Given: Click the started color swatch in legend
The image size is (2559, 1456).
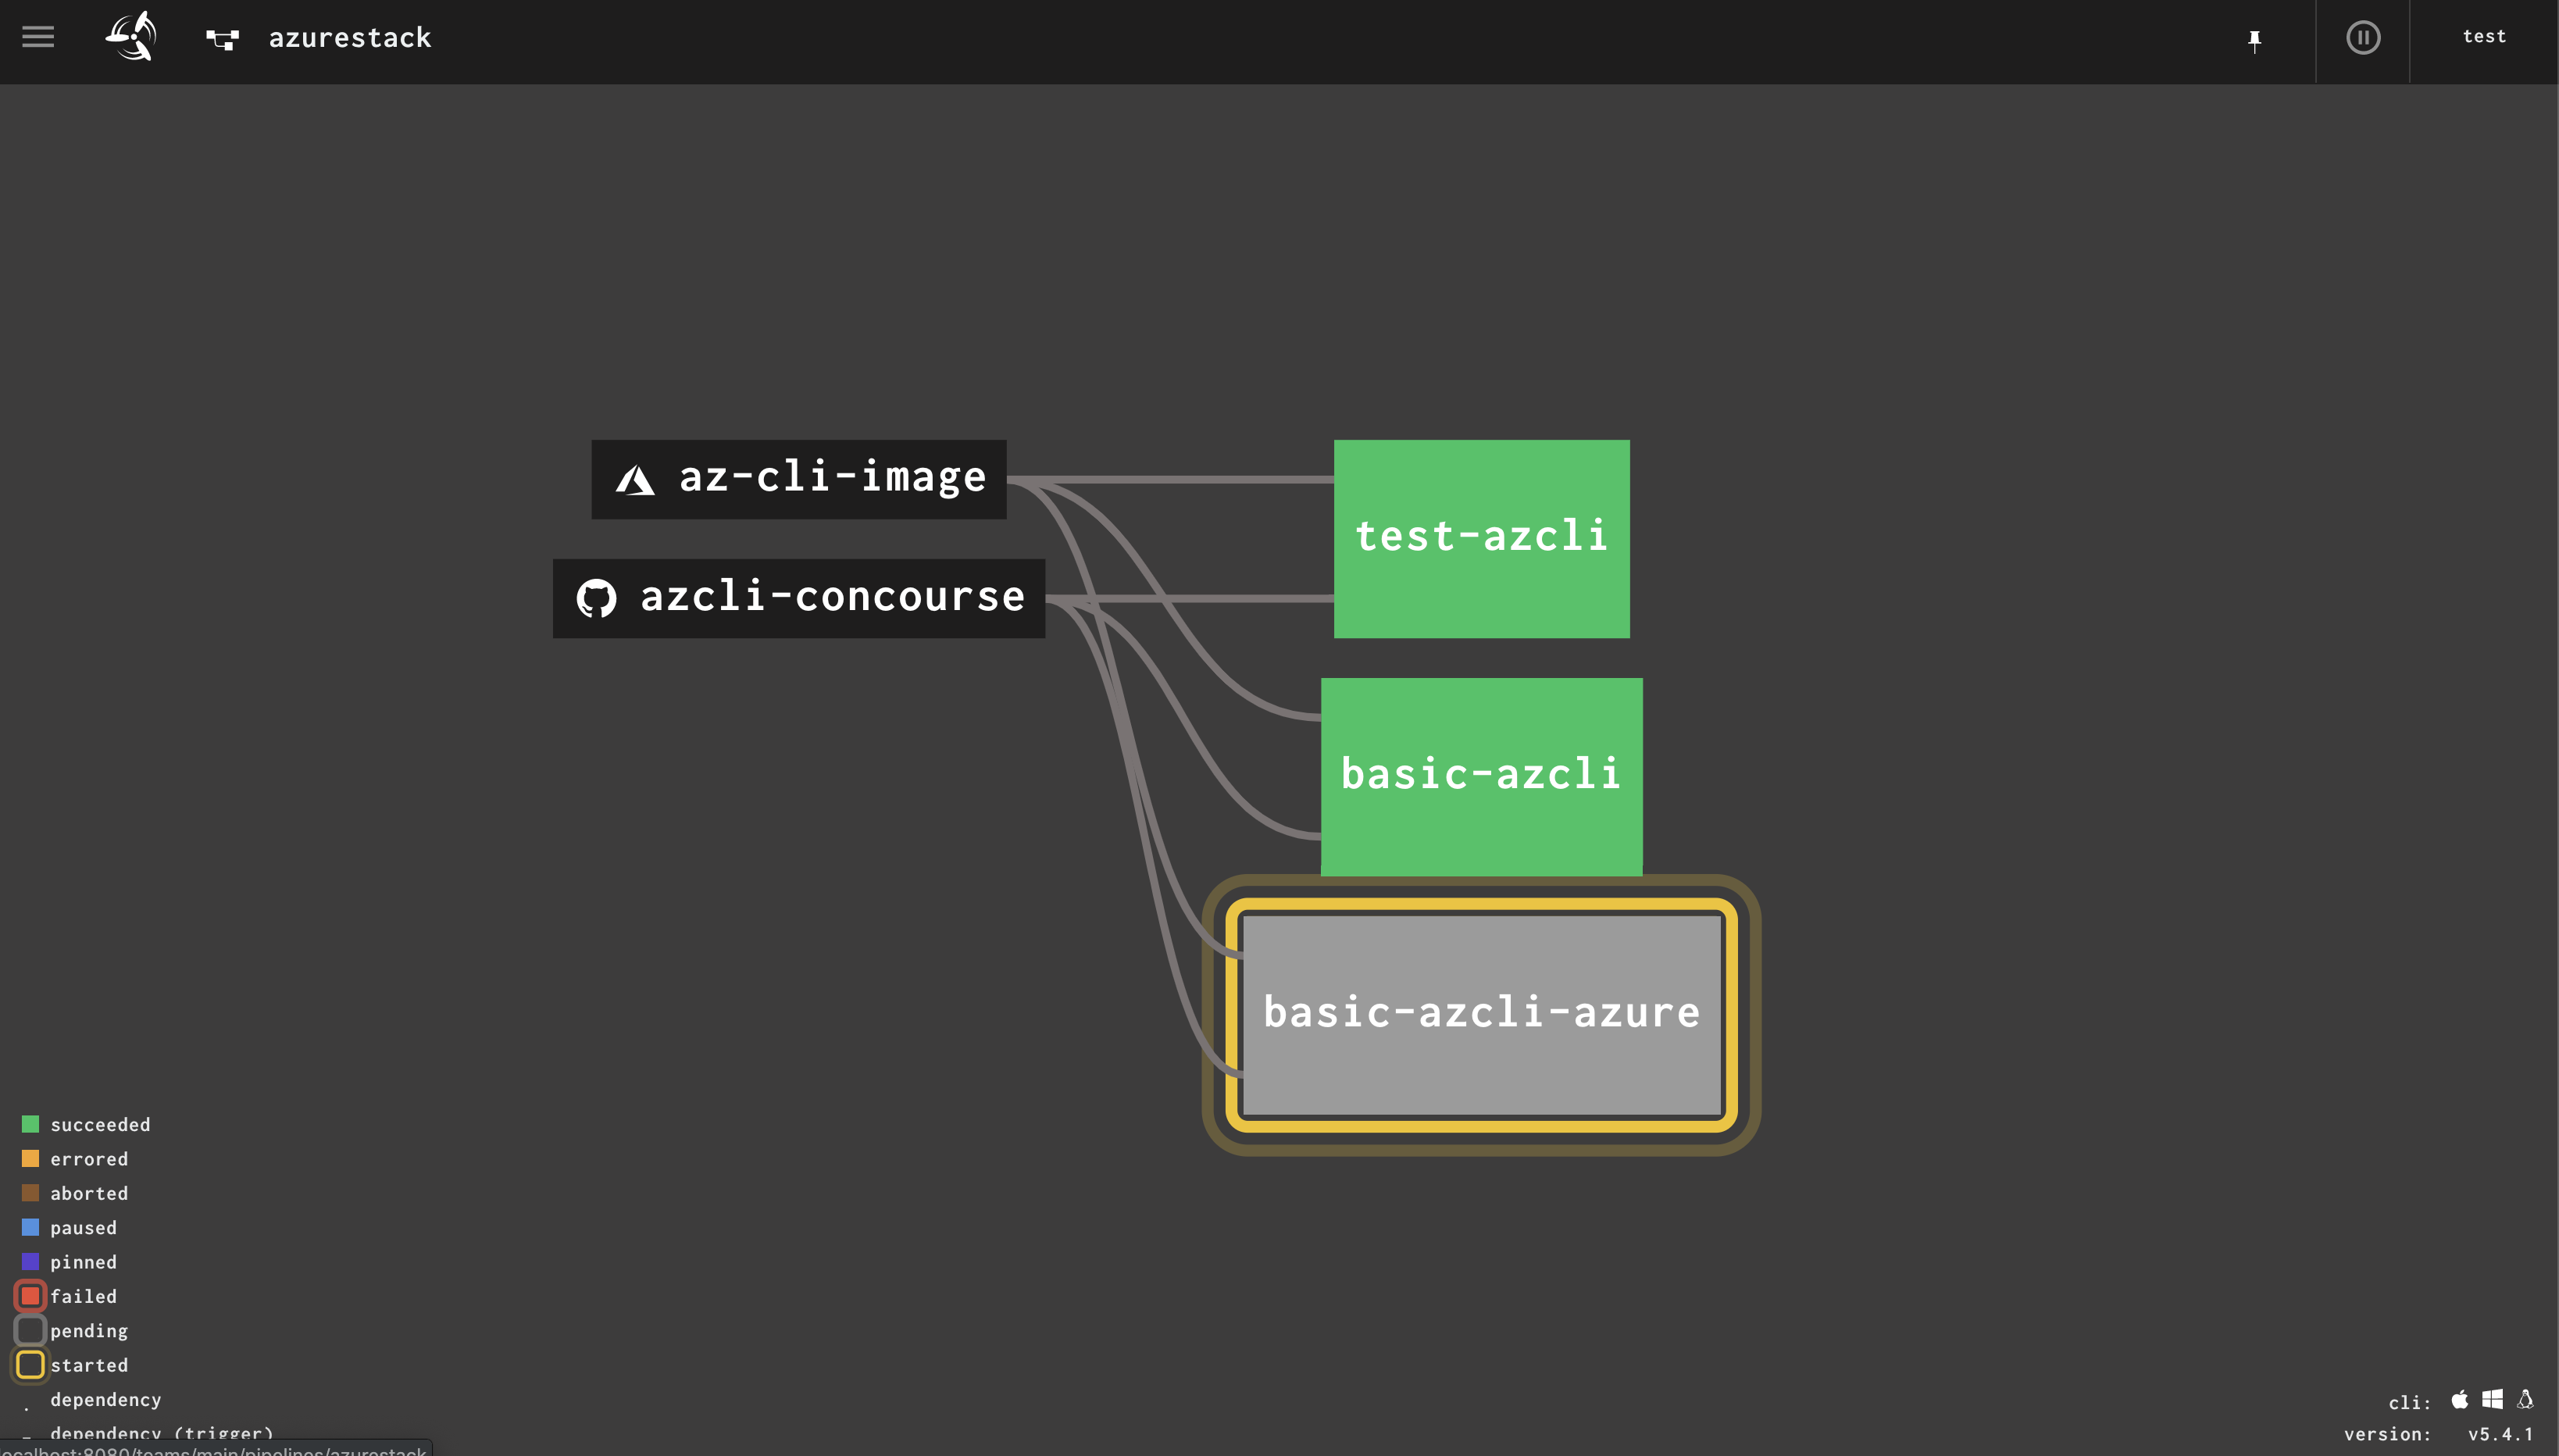Looking at the screenshot, I should coord(30,1365).
